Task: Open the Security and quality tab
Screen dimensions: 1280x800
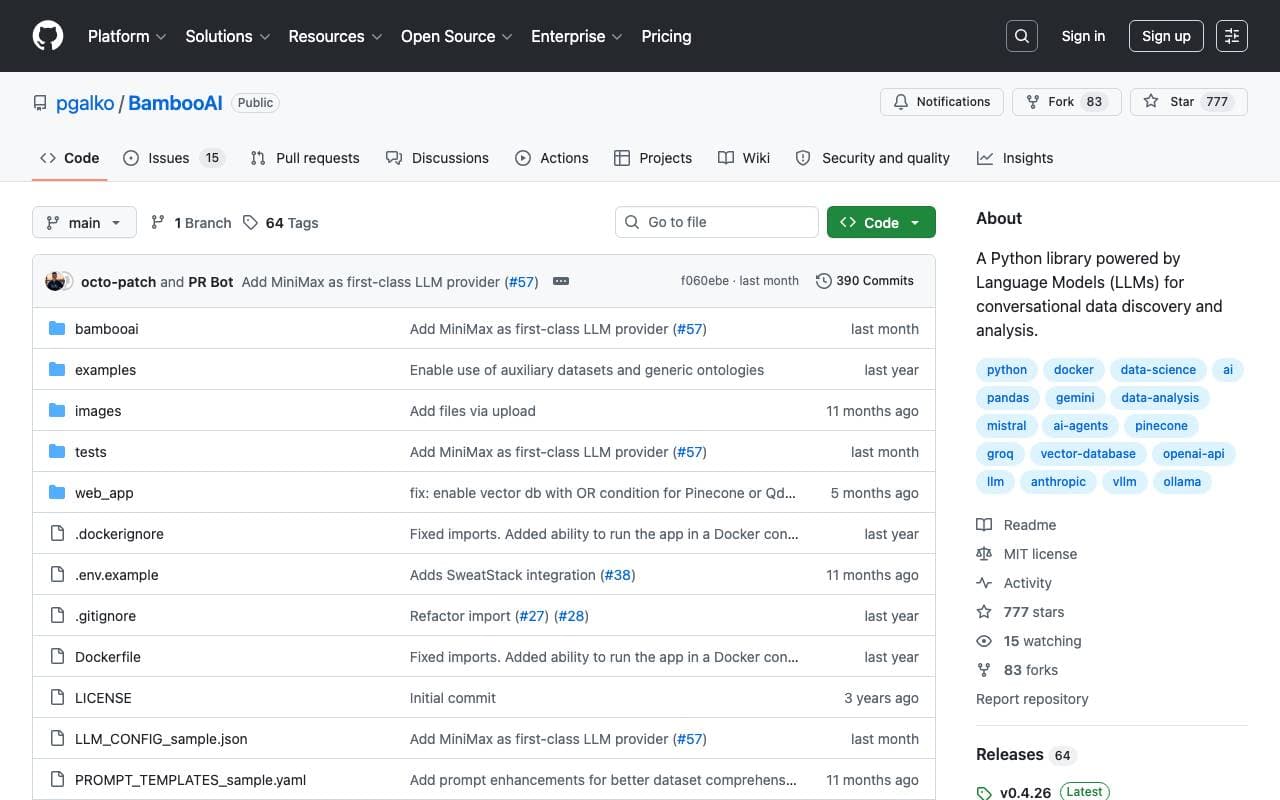Action: (x=872, y=158)
